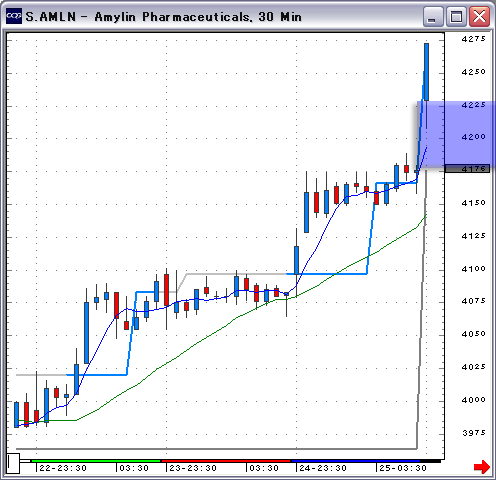Select the 25-03:30 time axis label
Screen dimensions: 496x480
[403, 468]
